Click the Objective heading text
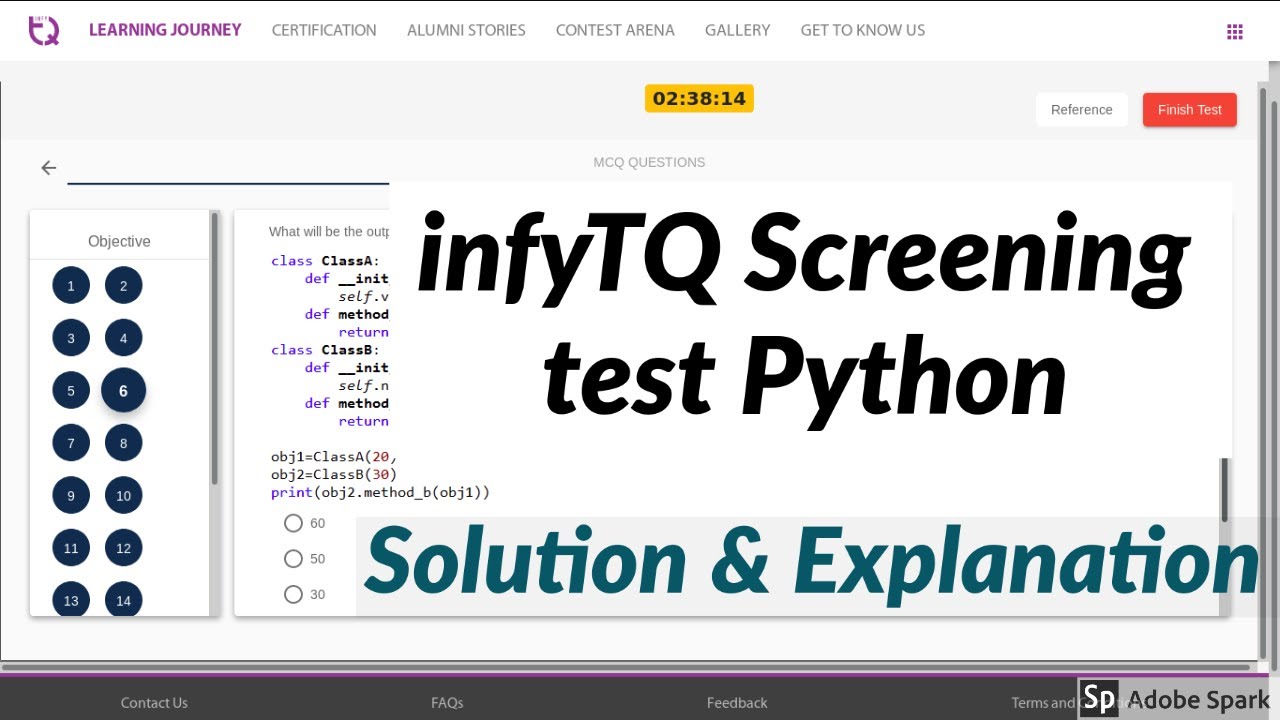Viewport: 1280px width, 720px height. click(x=119, y=241)
